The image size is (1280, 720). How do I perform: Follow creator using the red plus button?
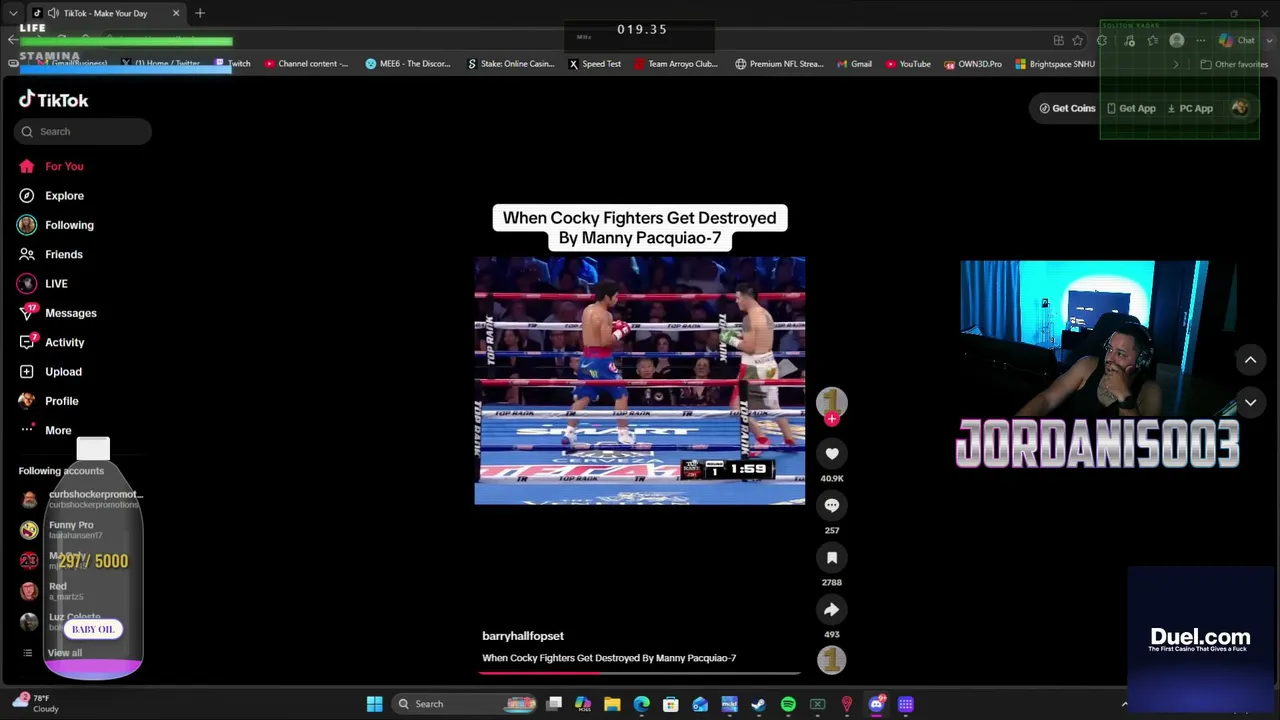click(832, 420)
